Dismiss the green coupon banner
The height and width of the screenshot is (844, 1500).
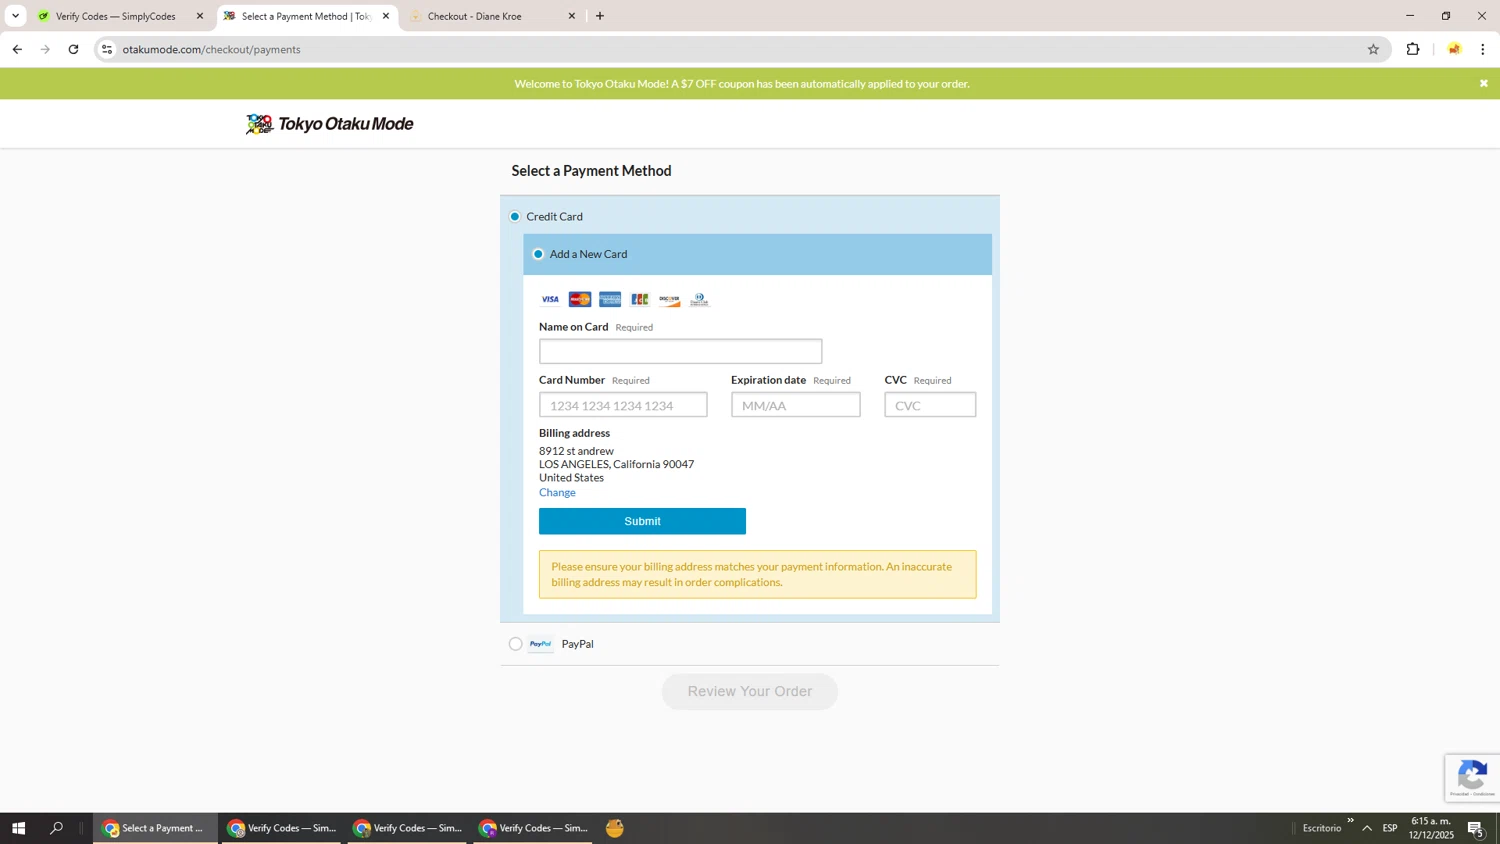1483,83
